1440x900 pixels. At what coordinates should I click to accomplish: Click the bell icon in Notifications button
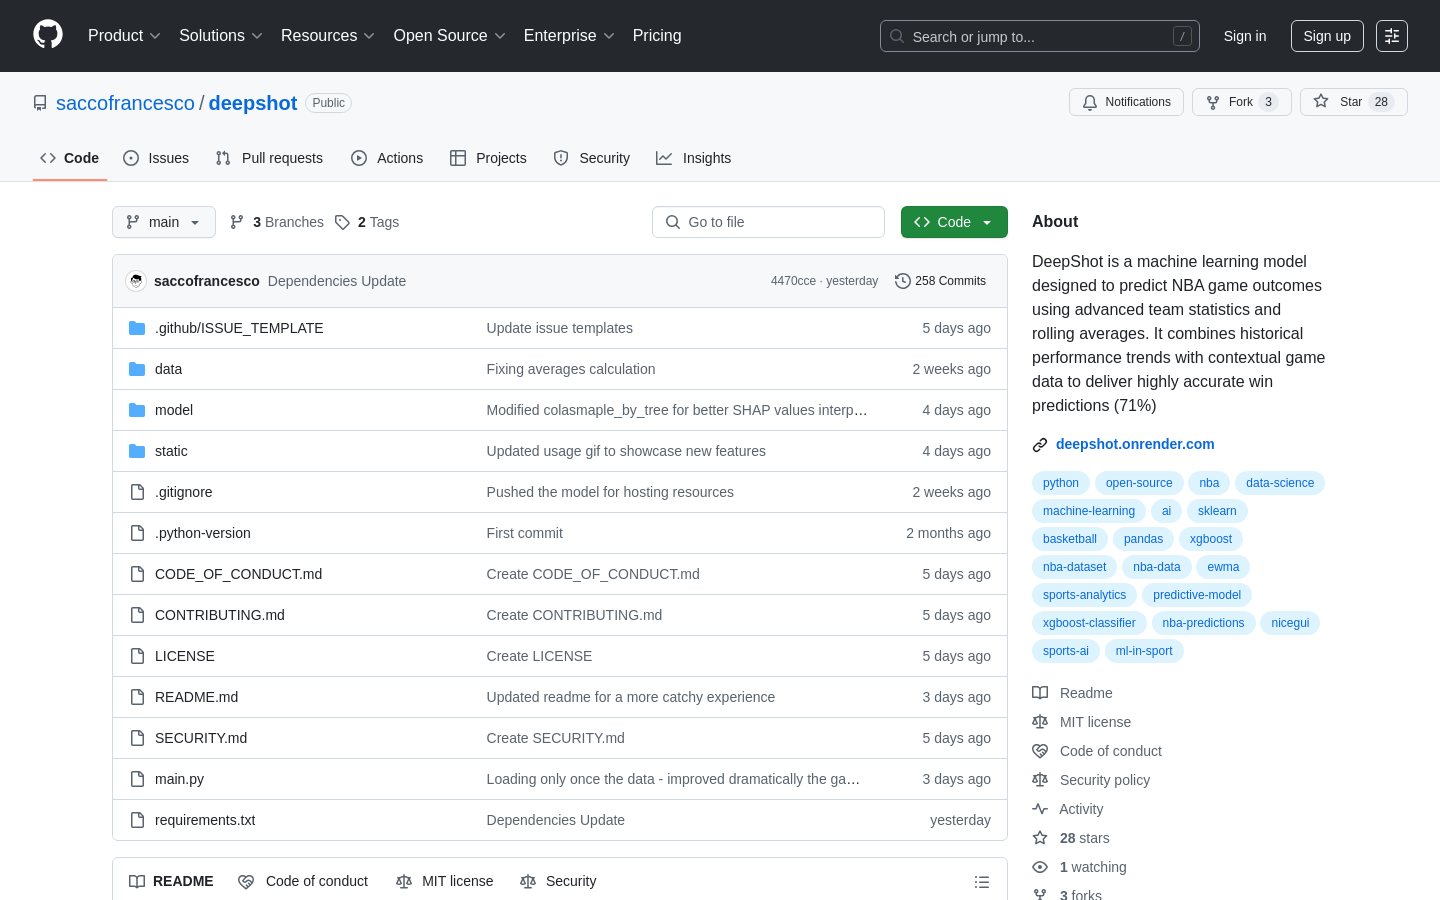coord(1090,102)
